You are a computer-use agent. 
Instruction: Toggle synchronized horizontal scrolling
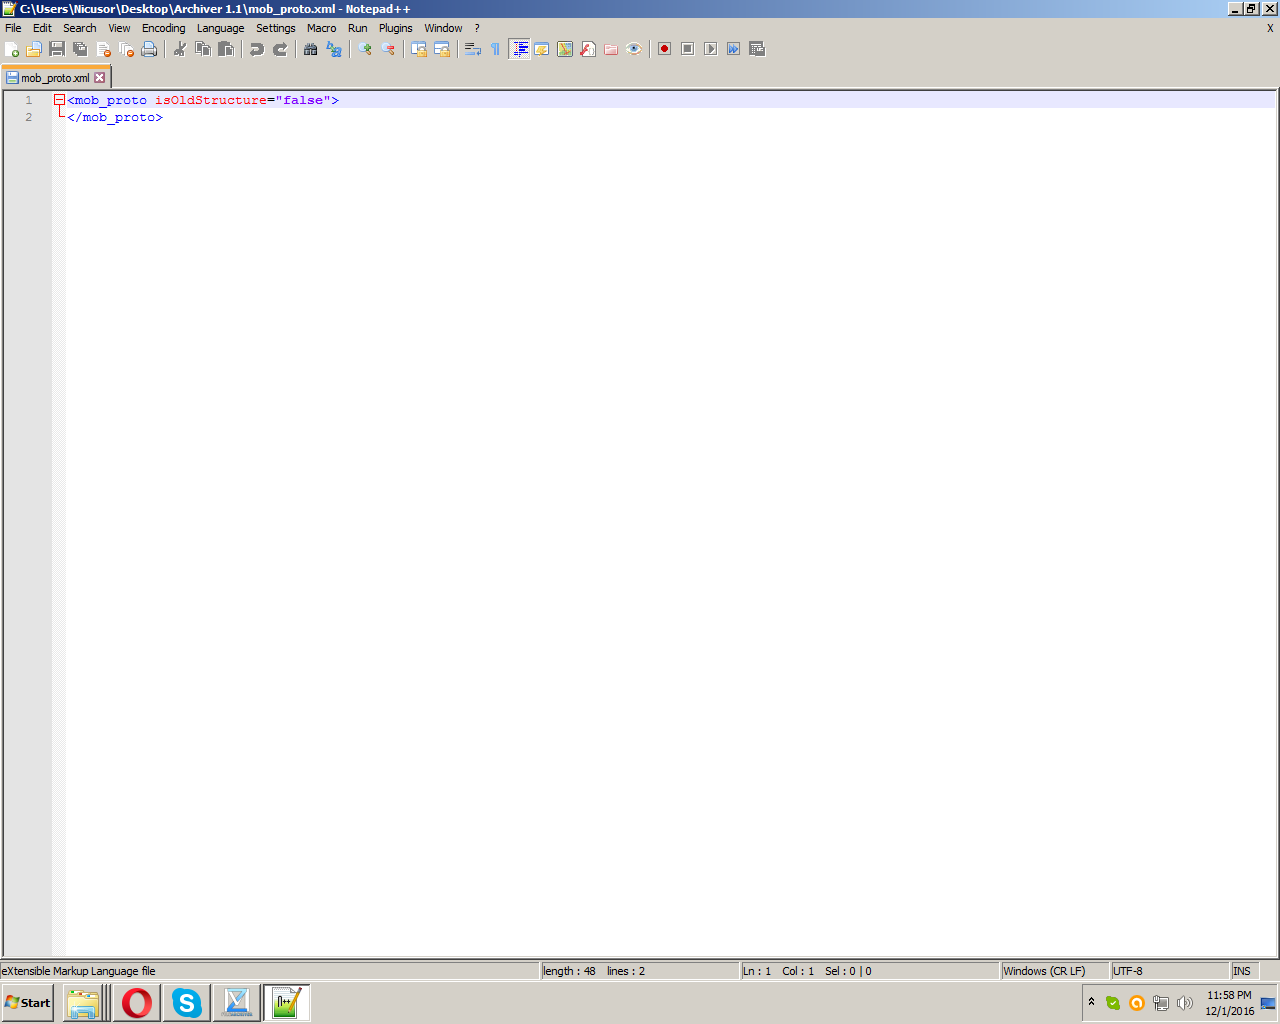(442, 49)
